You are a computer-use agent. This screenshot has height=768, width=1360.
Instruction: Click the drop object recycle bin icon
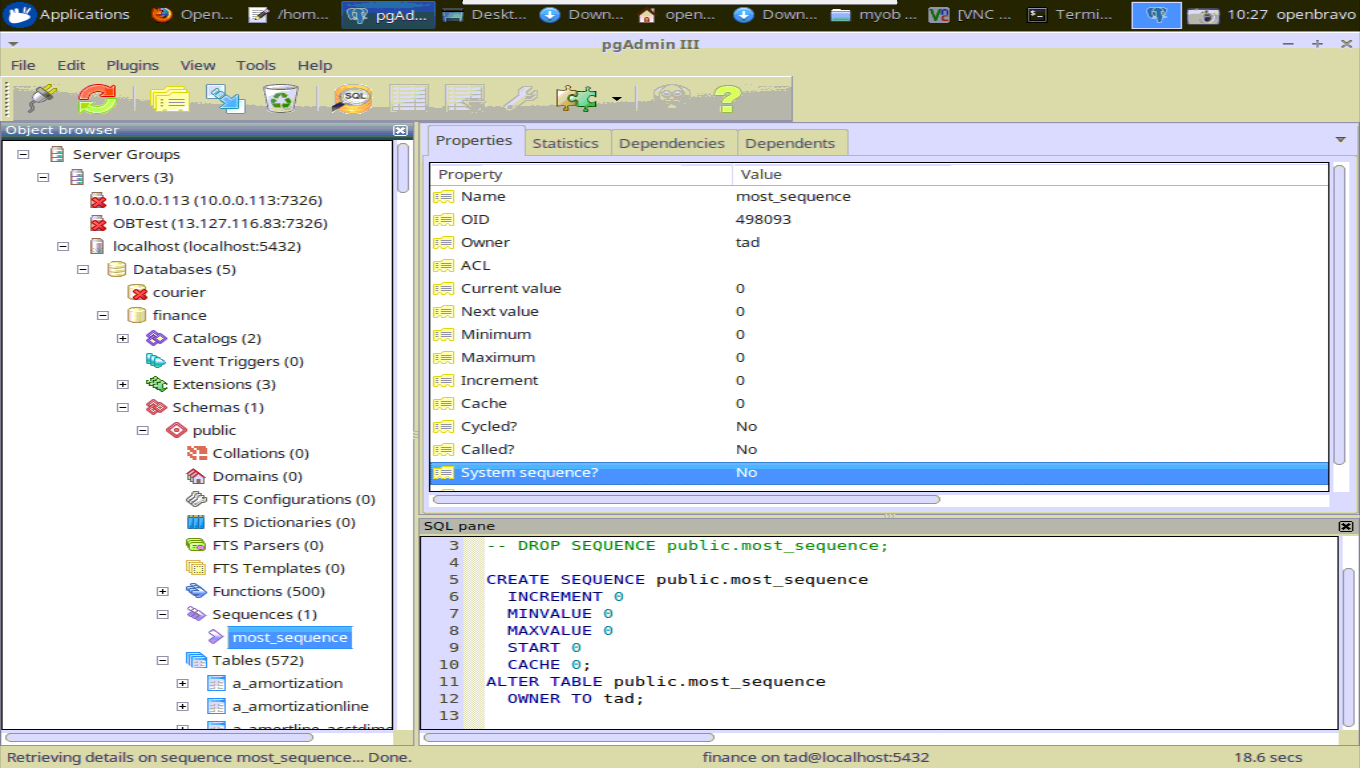pyautogui.click(x=281, y=98)
